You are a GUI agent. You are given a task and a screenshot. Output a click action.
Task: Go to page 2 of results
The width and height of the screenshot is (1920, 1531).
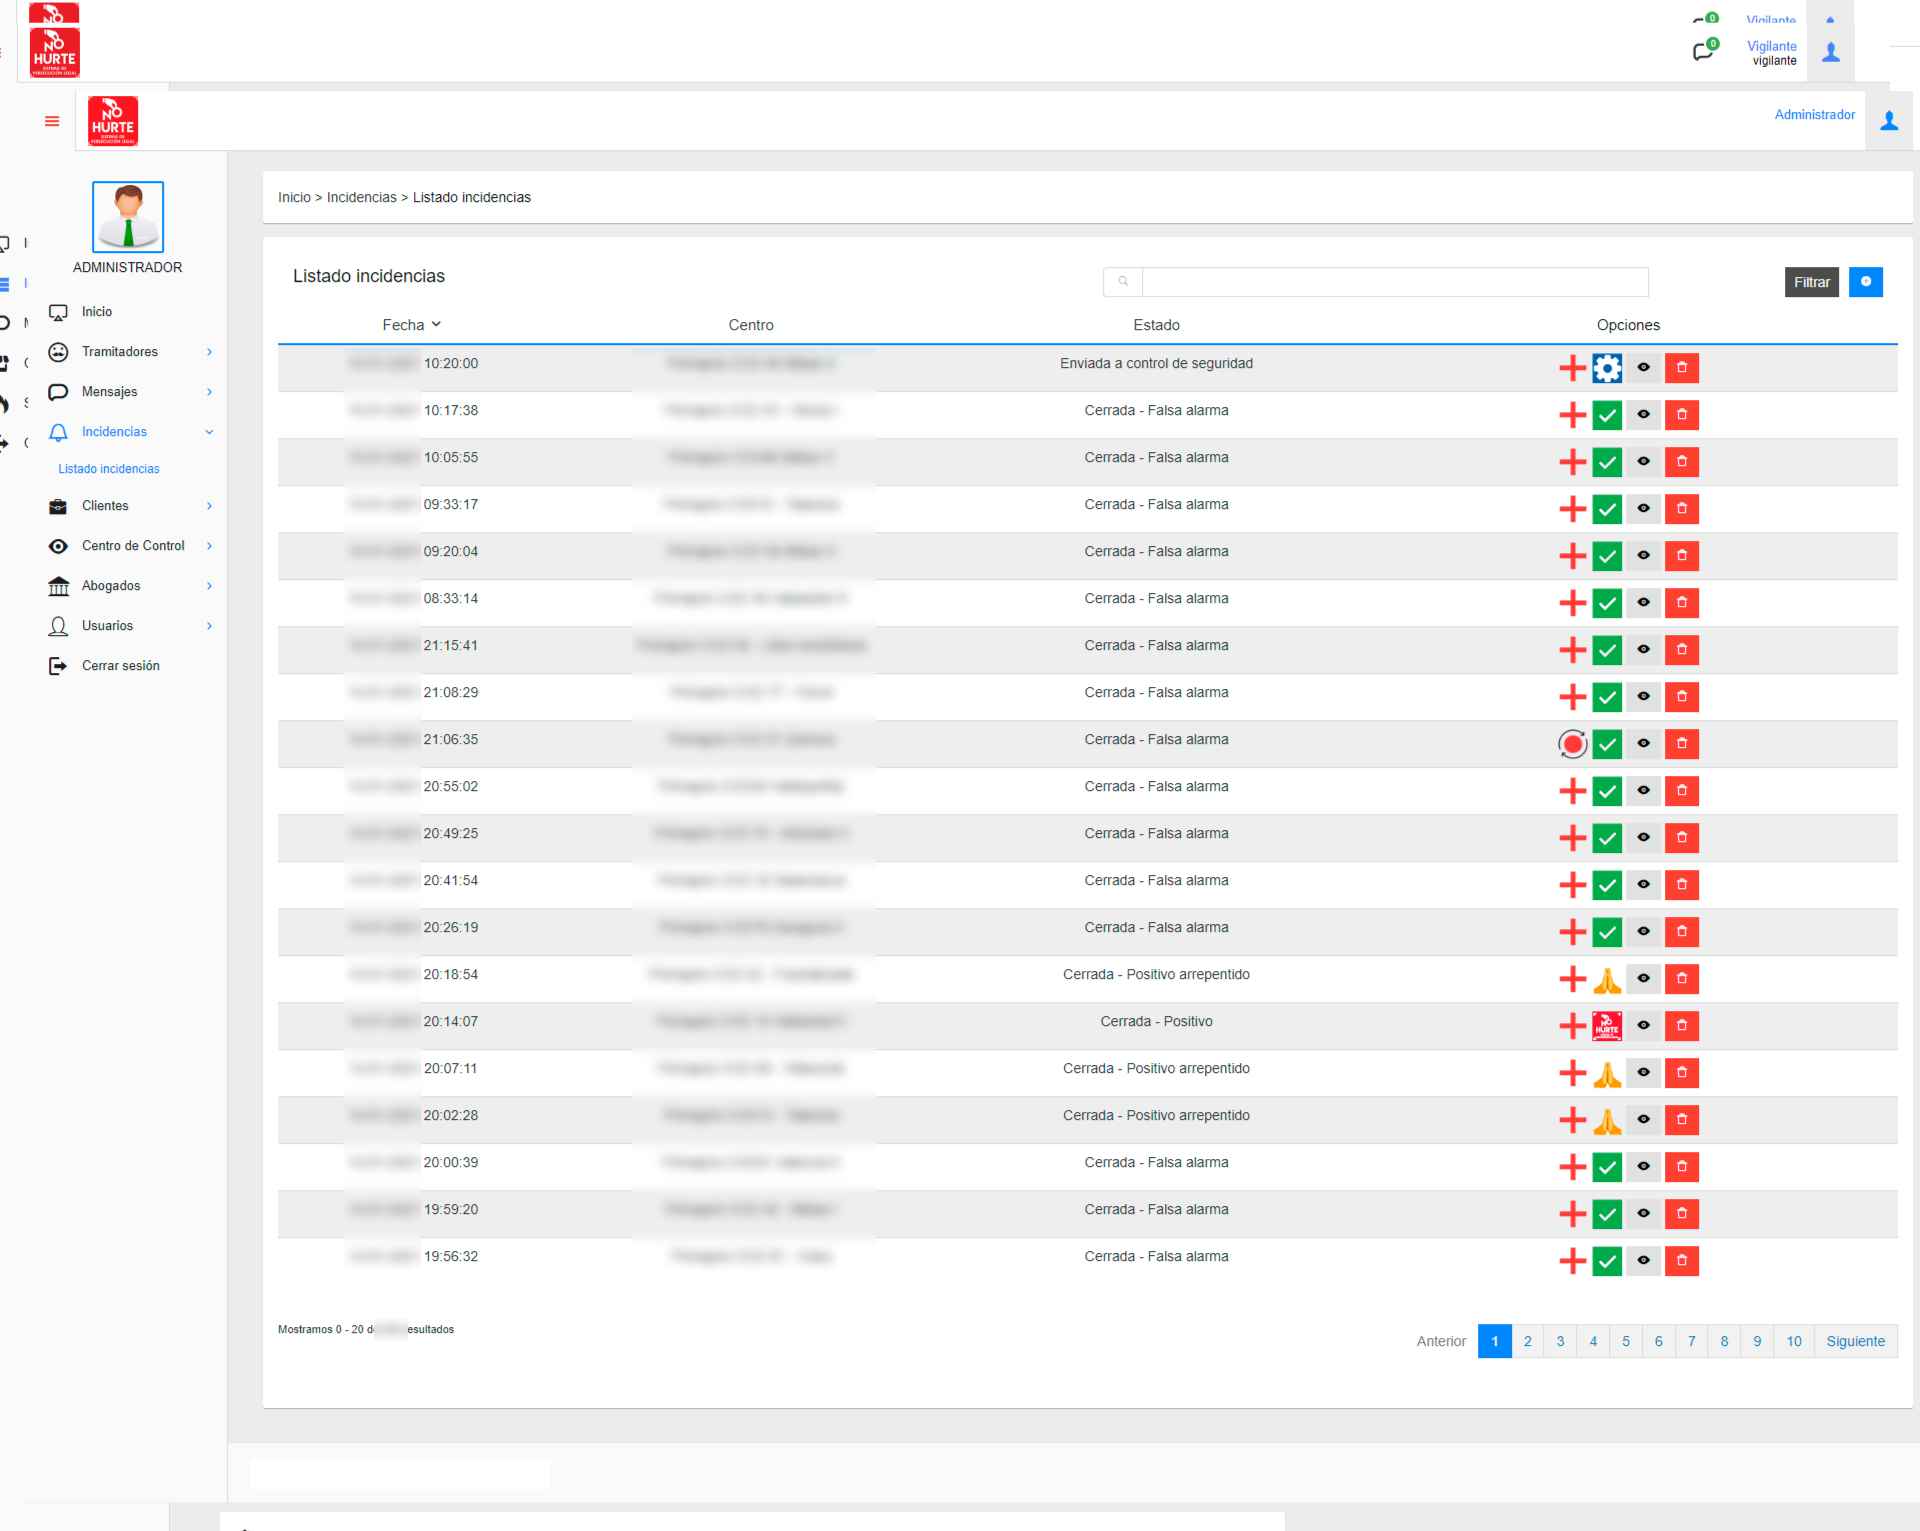[1527, 1341]
